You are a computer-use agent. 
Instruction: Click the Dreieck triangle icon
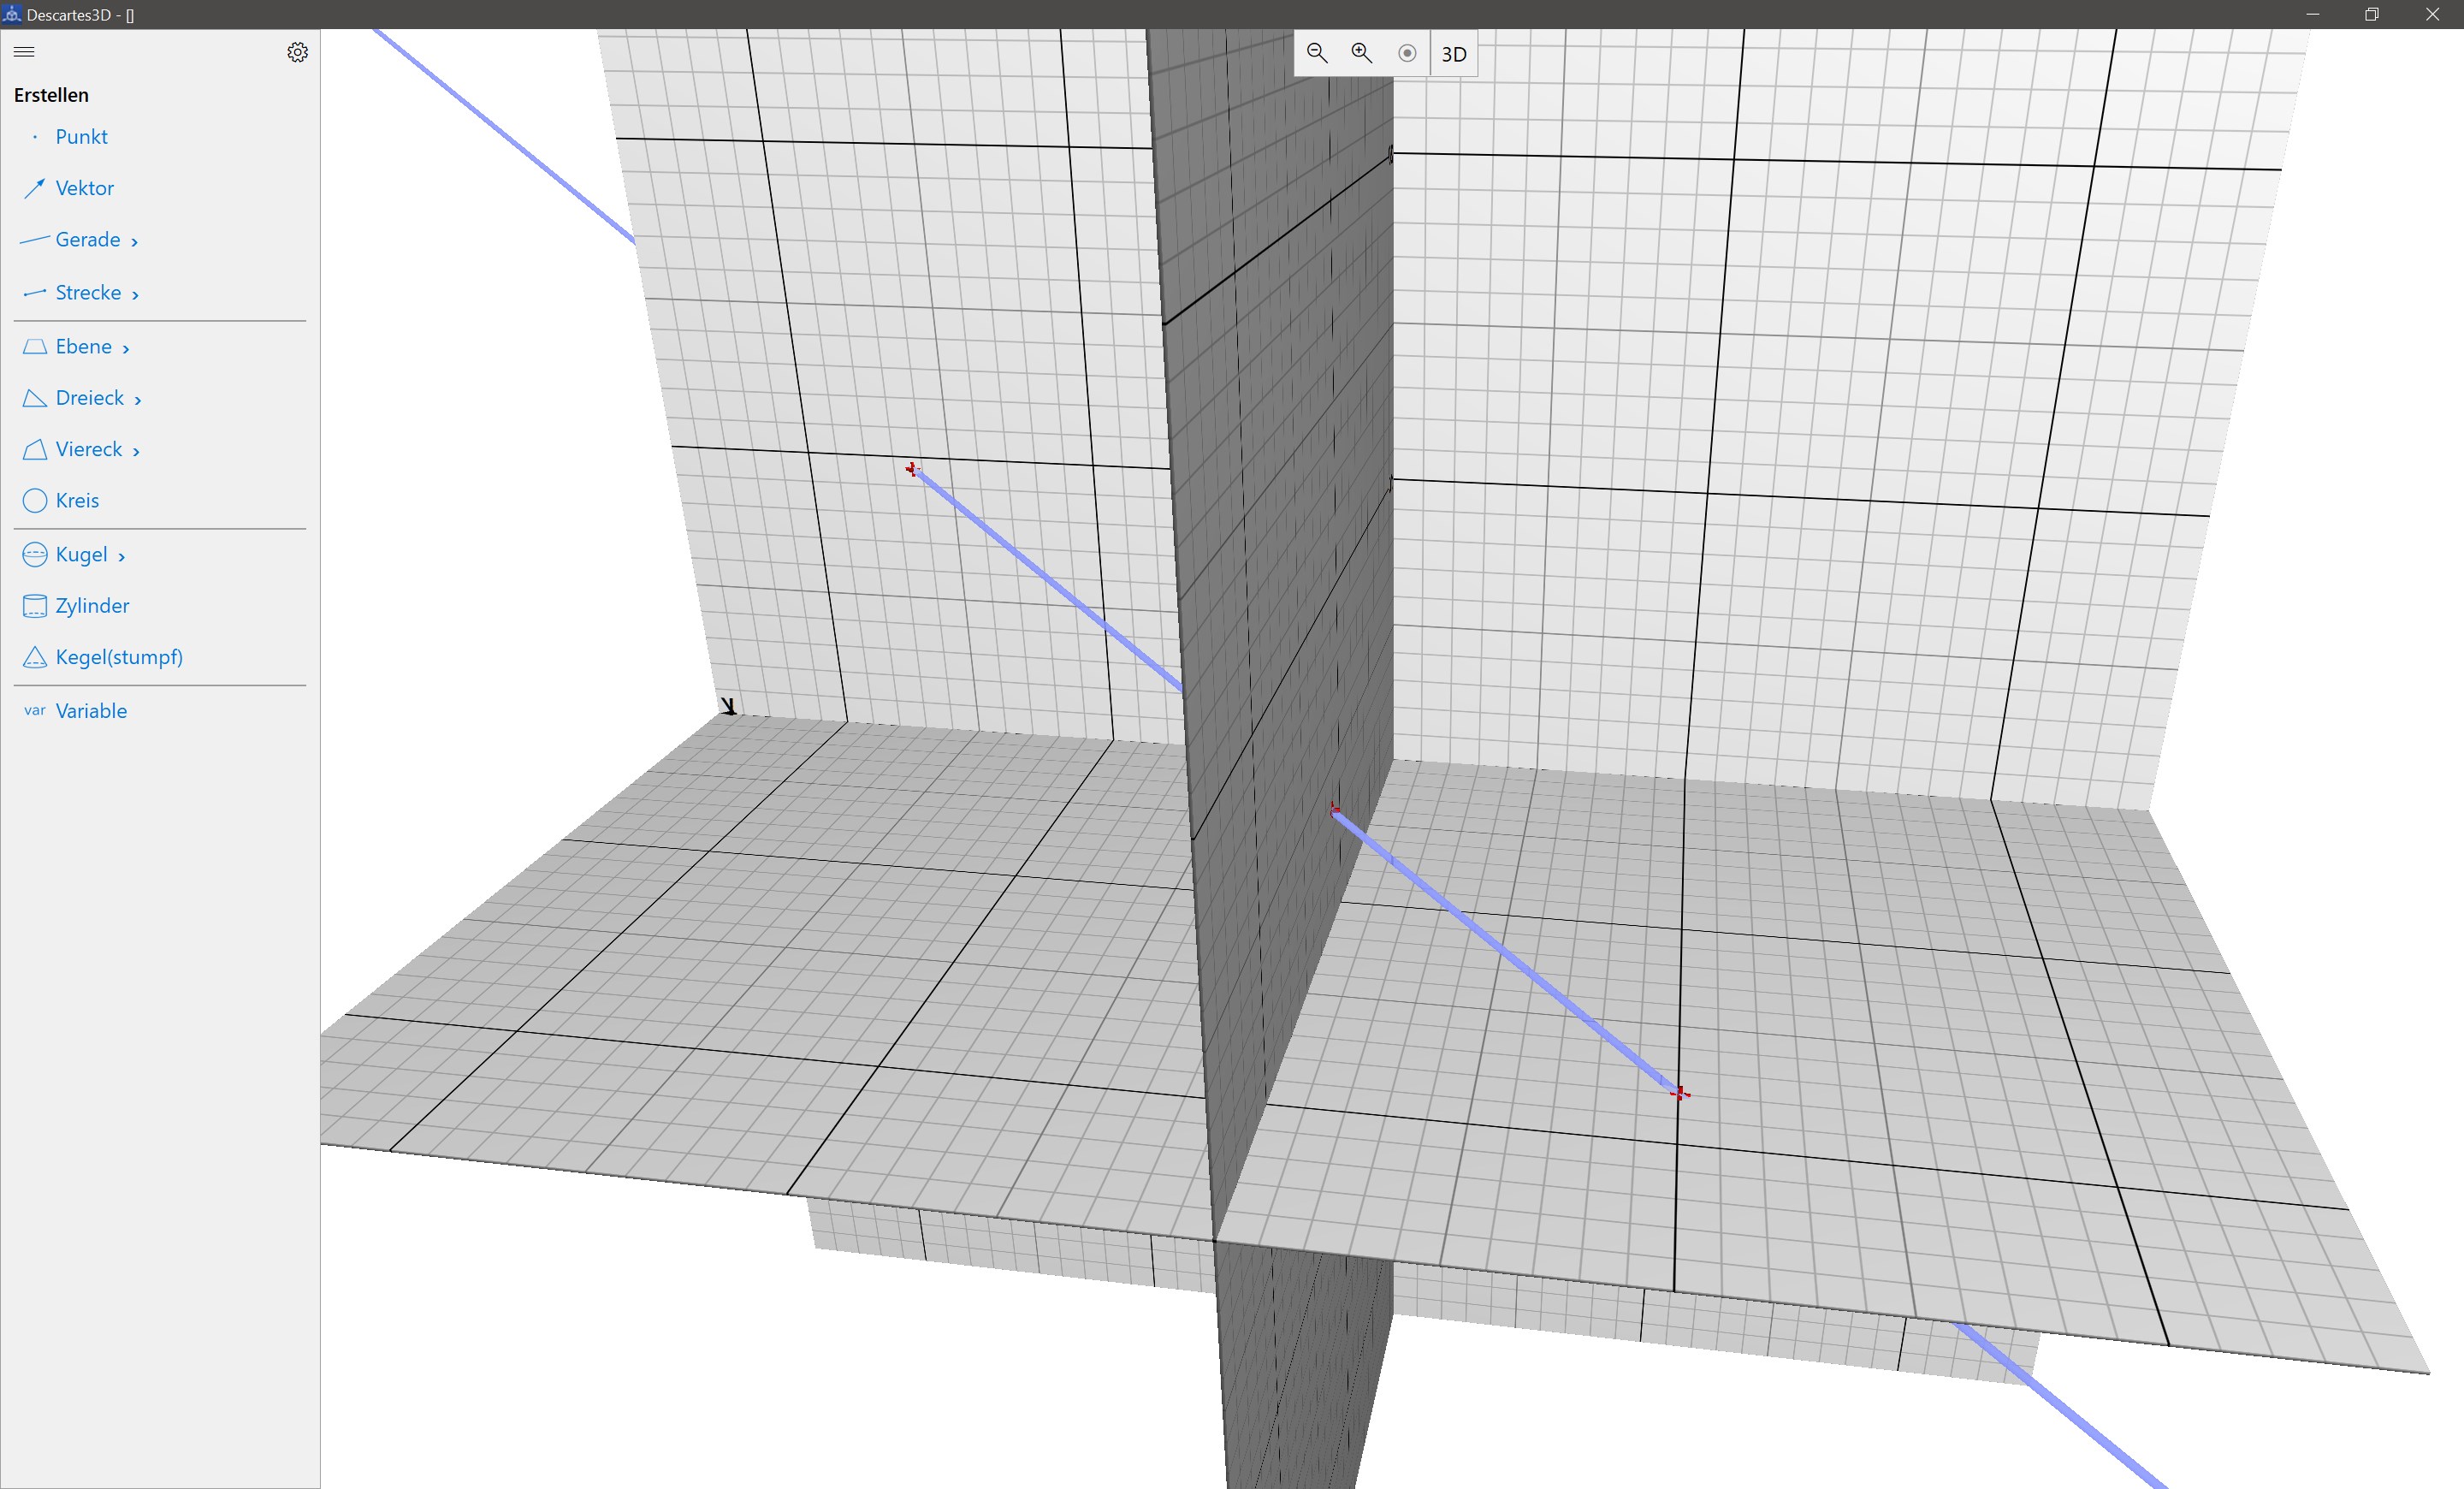tap(35, 398)
